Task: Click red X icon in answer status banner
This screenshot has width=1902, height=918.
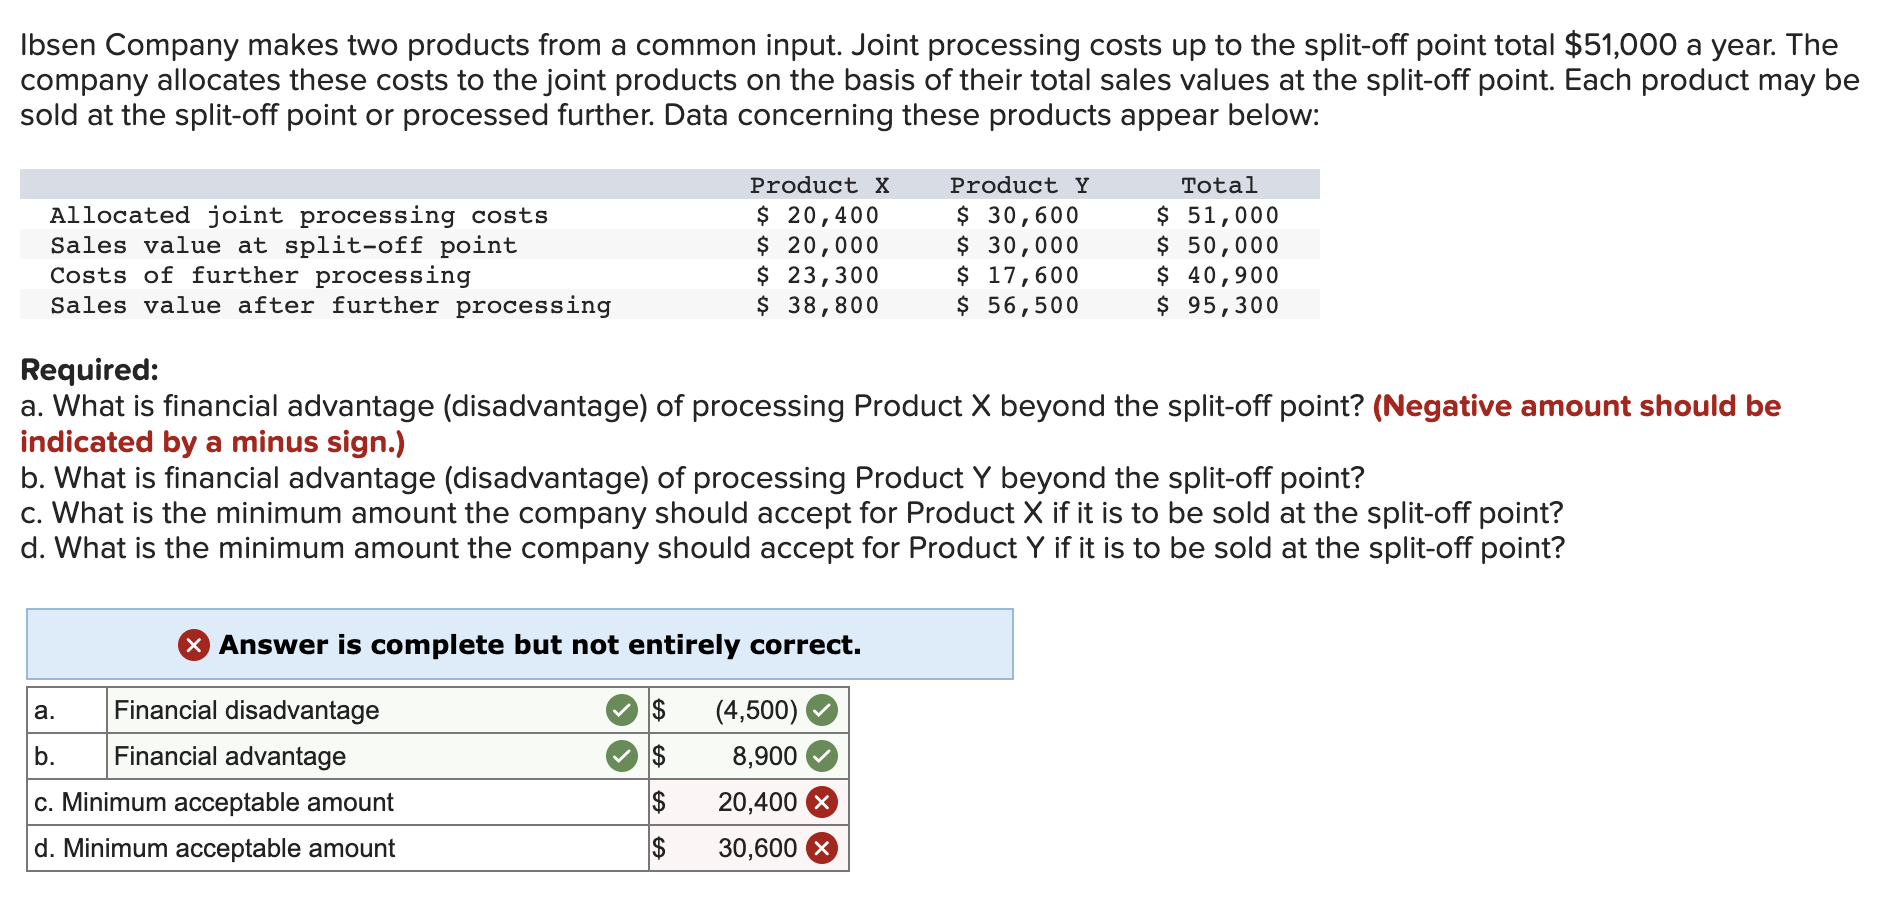Action: click(x=194, y=645)
